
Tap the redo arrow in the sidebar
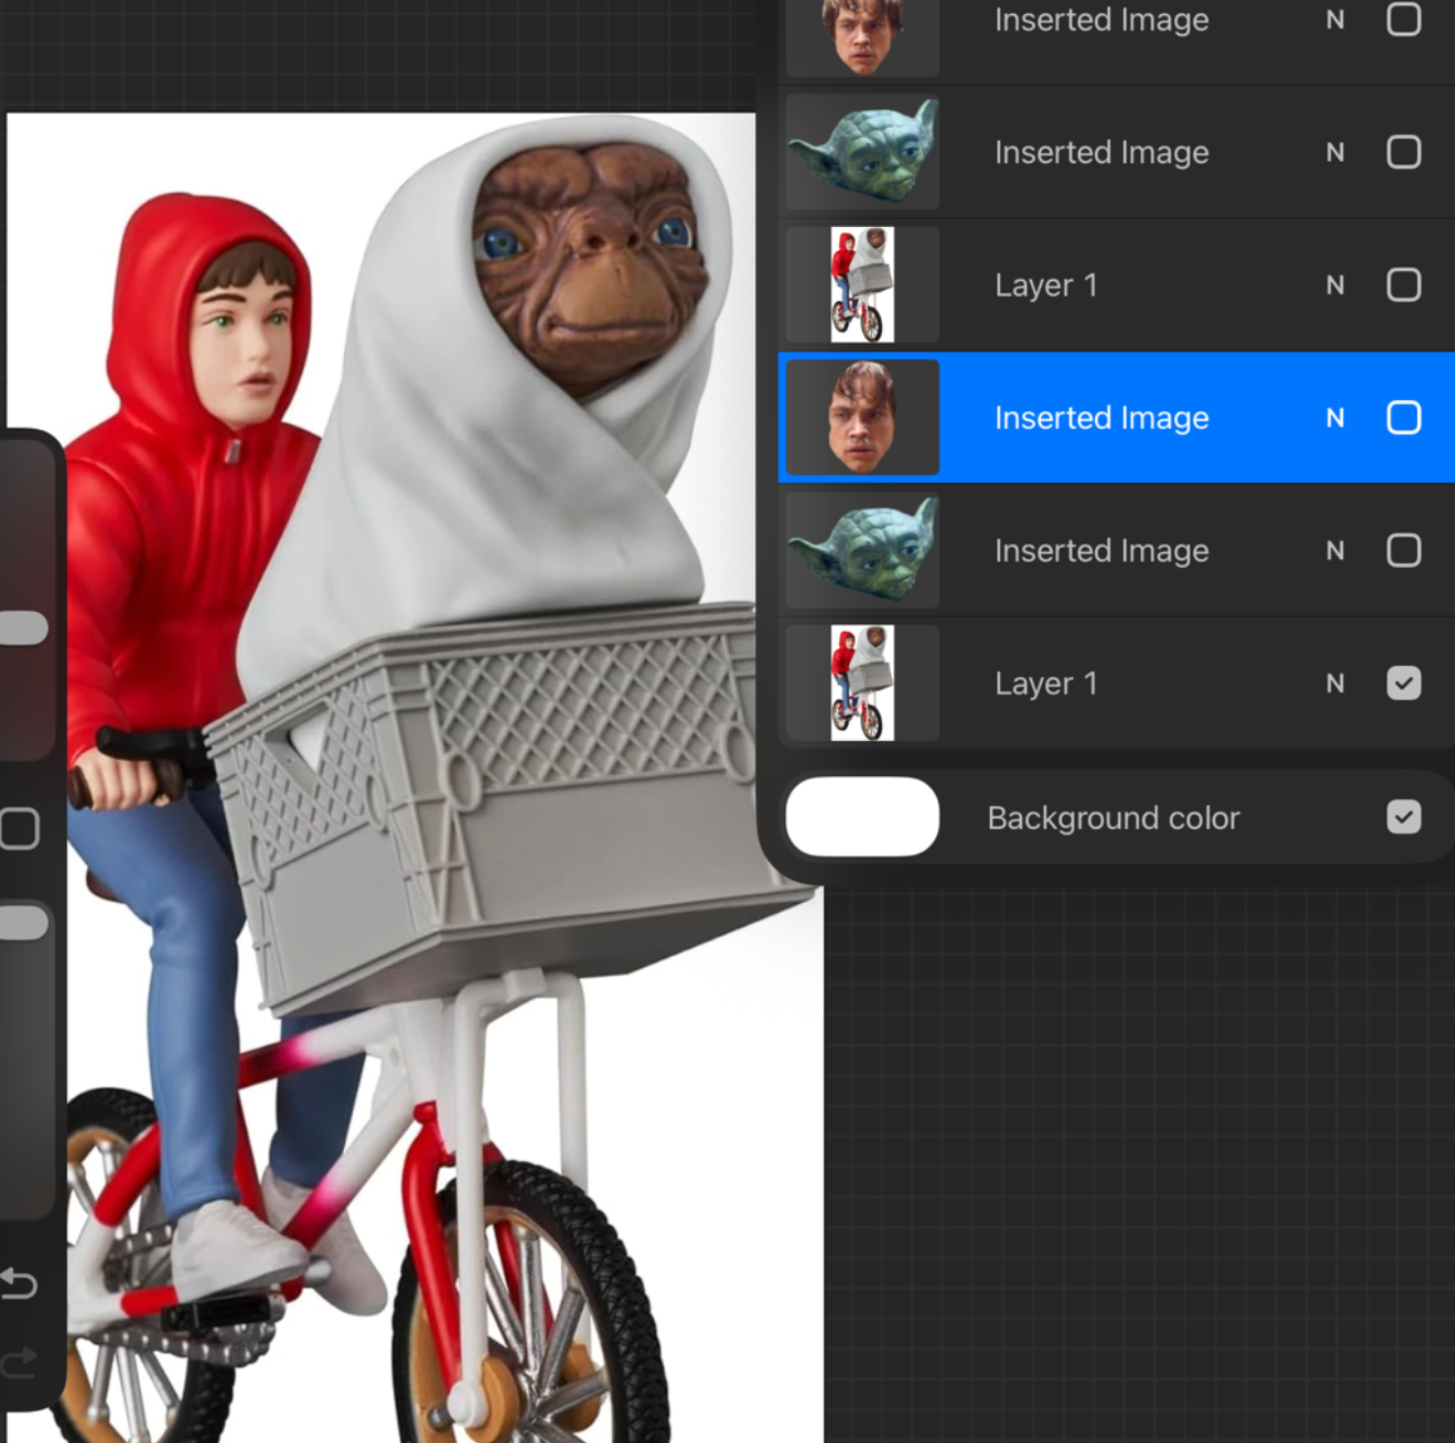(x=18, y=1362)
